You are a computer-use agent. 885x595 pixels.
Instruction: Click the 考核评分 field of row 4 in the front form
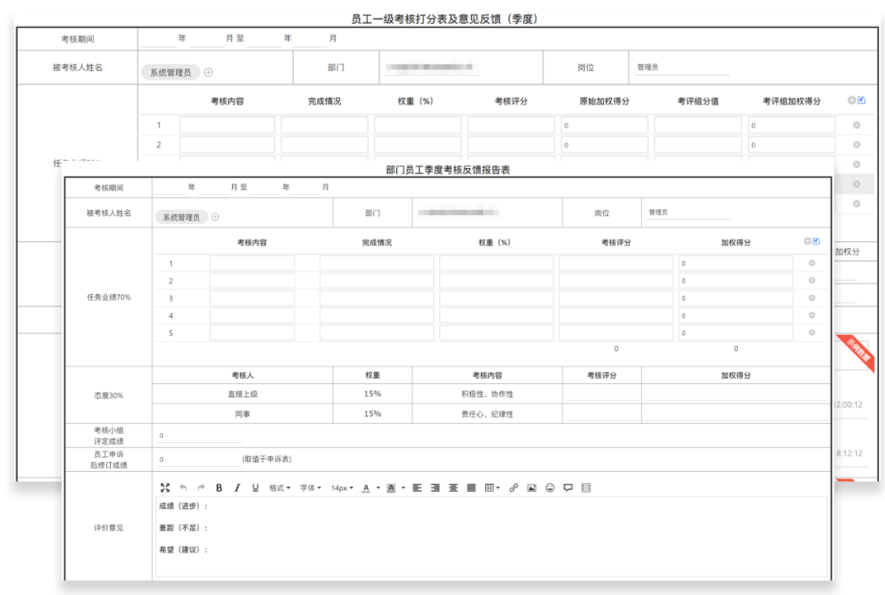click(x=616, y=316)
